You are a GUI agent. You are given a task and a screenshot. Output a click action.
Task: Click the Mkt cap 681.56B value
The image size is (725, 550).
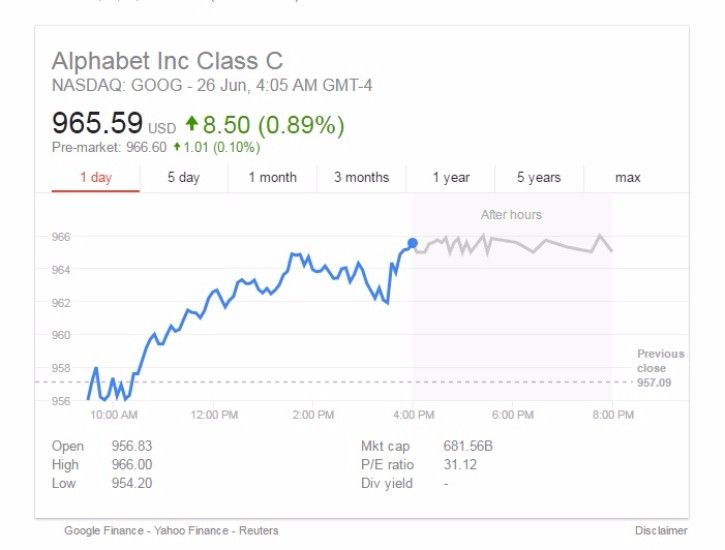[x=468, y=446]
